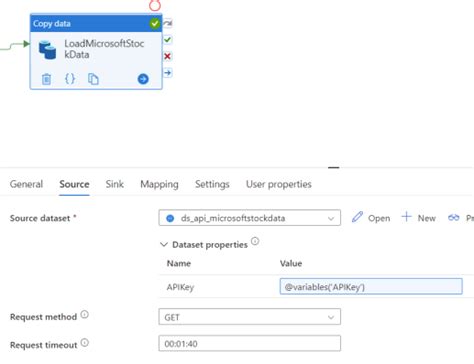Open Source dataset dropdown ds_api_microsoftstockdata
Viewport: 474px width, 364px height.
tap(250, 218)
